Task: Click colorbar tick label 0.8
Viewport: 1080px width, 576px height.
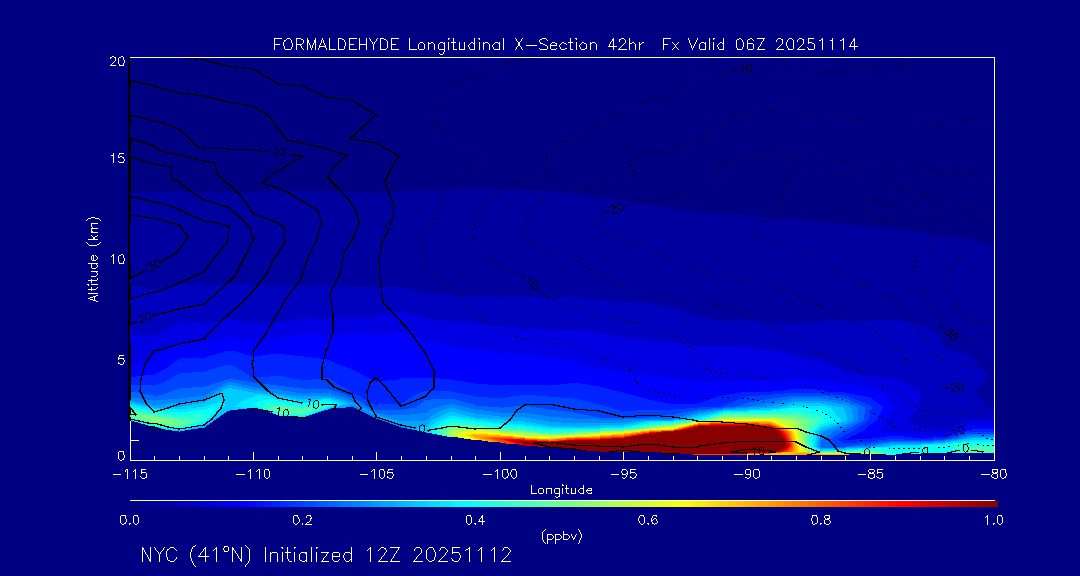Action: click(x=822, y=520)
